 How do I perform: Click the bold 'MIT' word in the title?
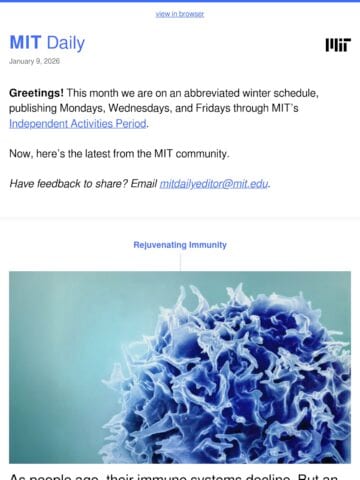(x=25, y=43)
